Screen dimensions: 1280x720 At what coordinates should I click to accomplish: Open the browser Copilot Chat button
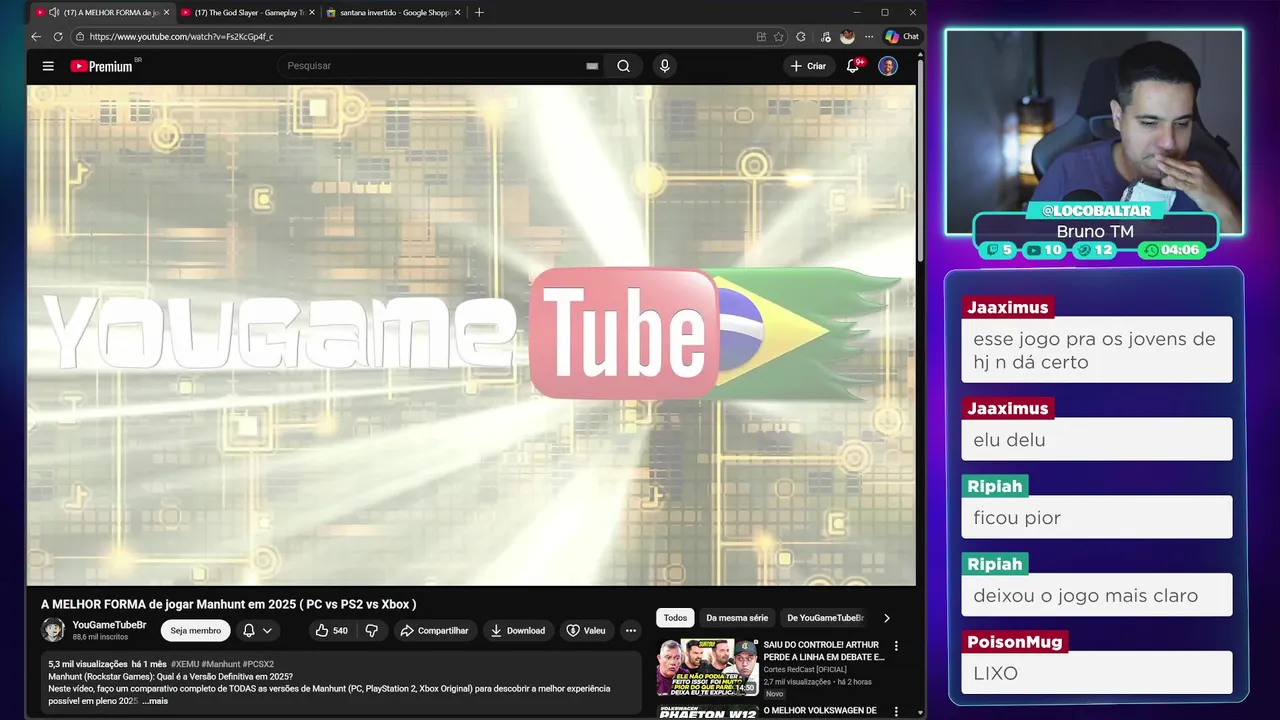coord(902,36)
